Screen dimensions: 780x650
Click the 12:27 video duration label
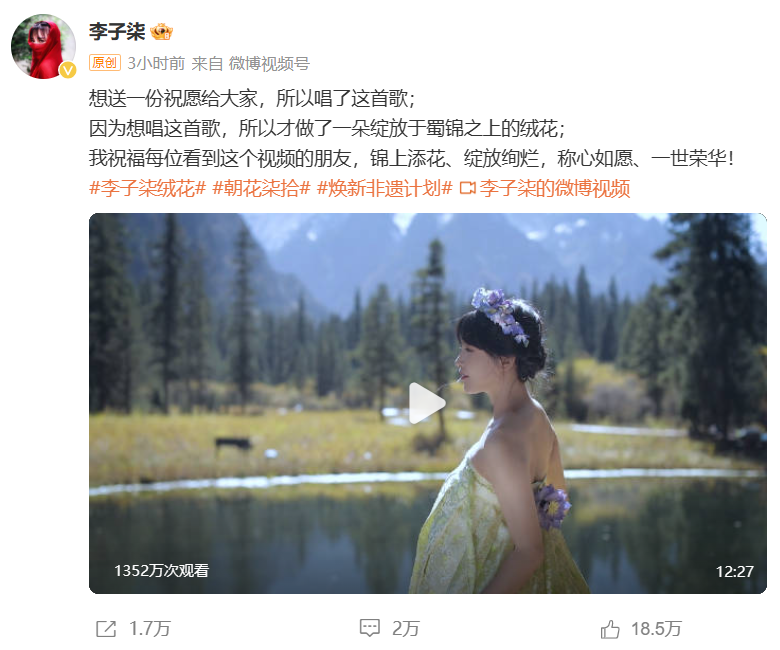pos(735,571)
